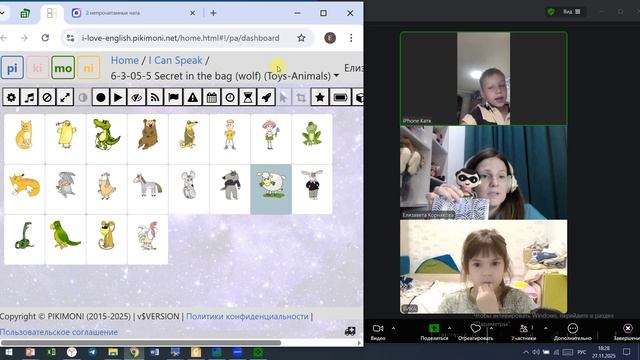Open Zoom 'Дополнительно' more options

(573, 332)
